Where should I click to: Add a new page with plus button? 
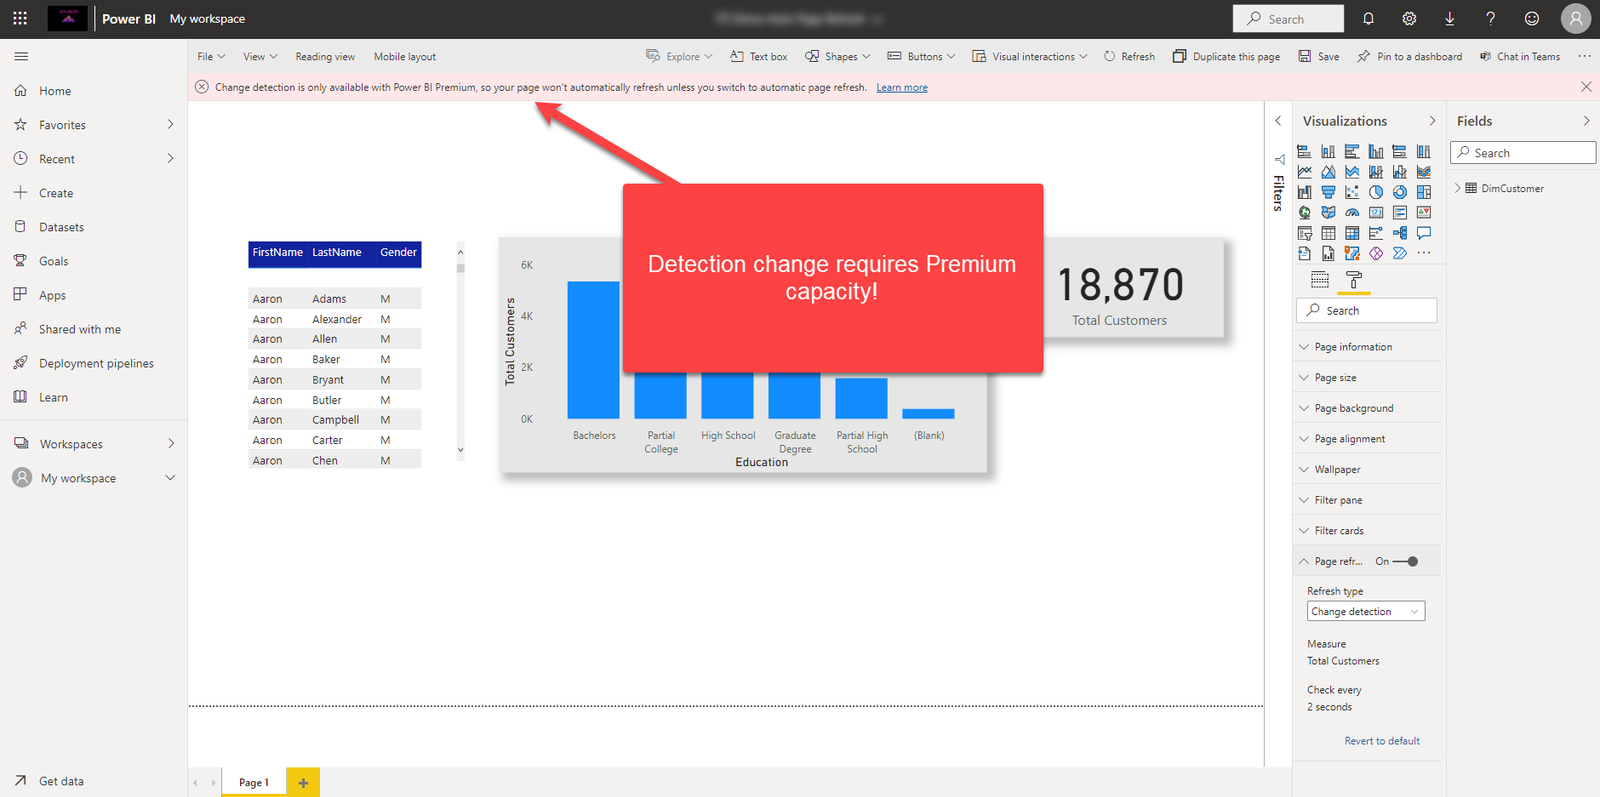303,782
